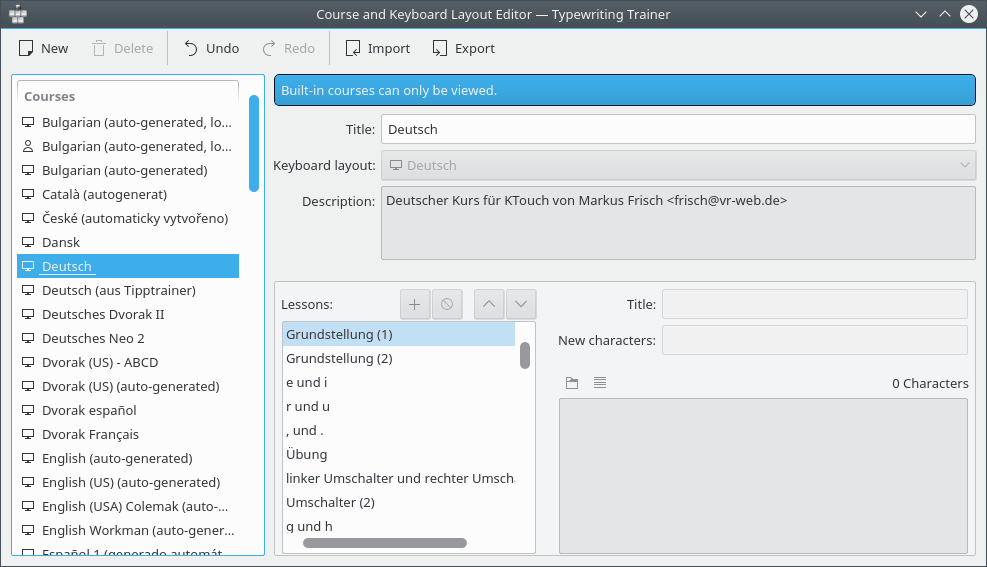Click the courses list vertical scrollbar
Image resolution: width=987 pixels, height=567 pixels.
[x=254, y=142]
